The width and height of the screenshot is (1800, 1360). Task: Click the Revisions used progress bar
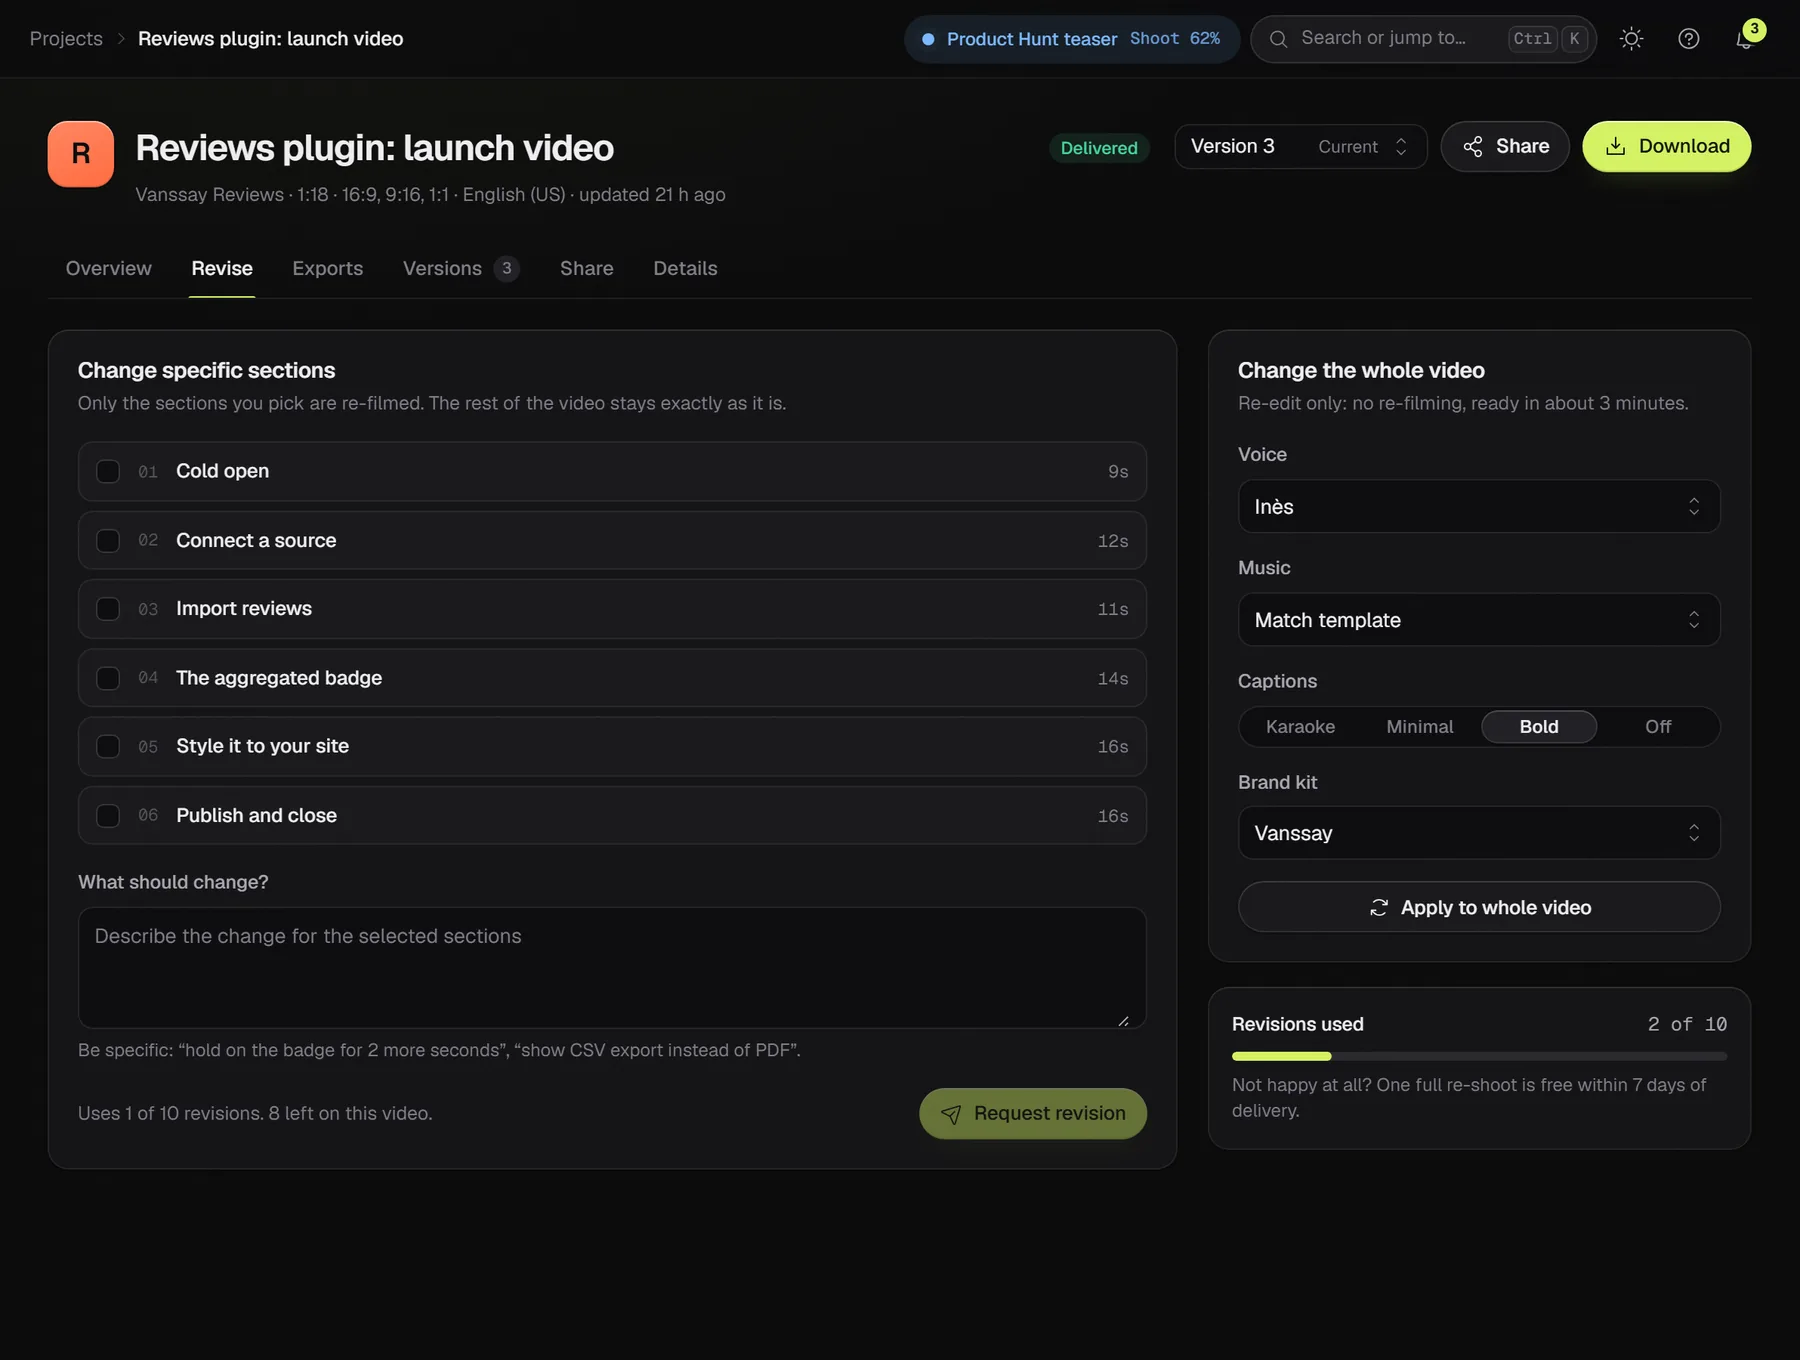[x=1479, y=1056]
